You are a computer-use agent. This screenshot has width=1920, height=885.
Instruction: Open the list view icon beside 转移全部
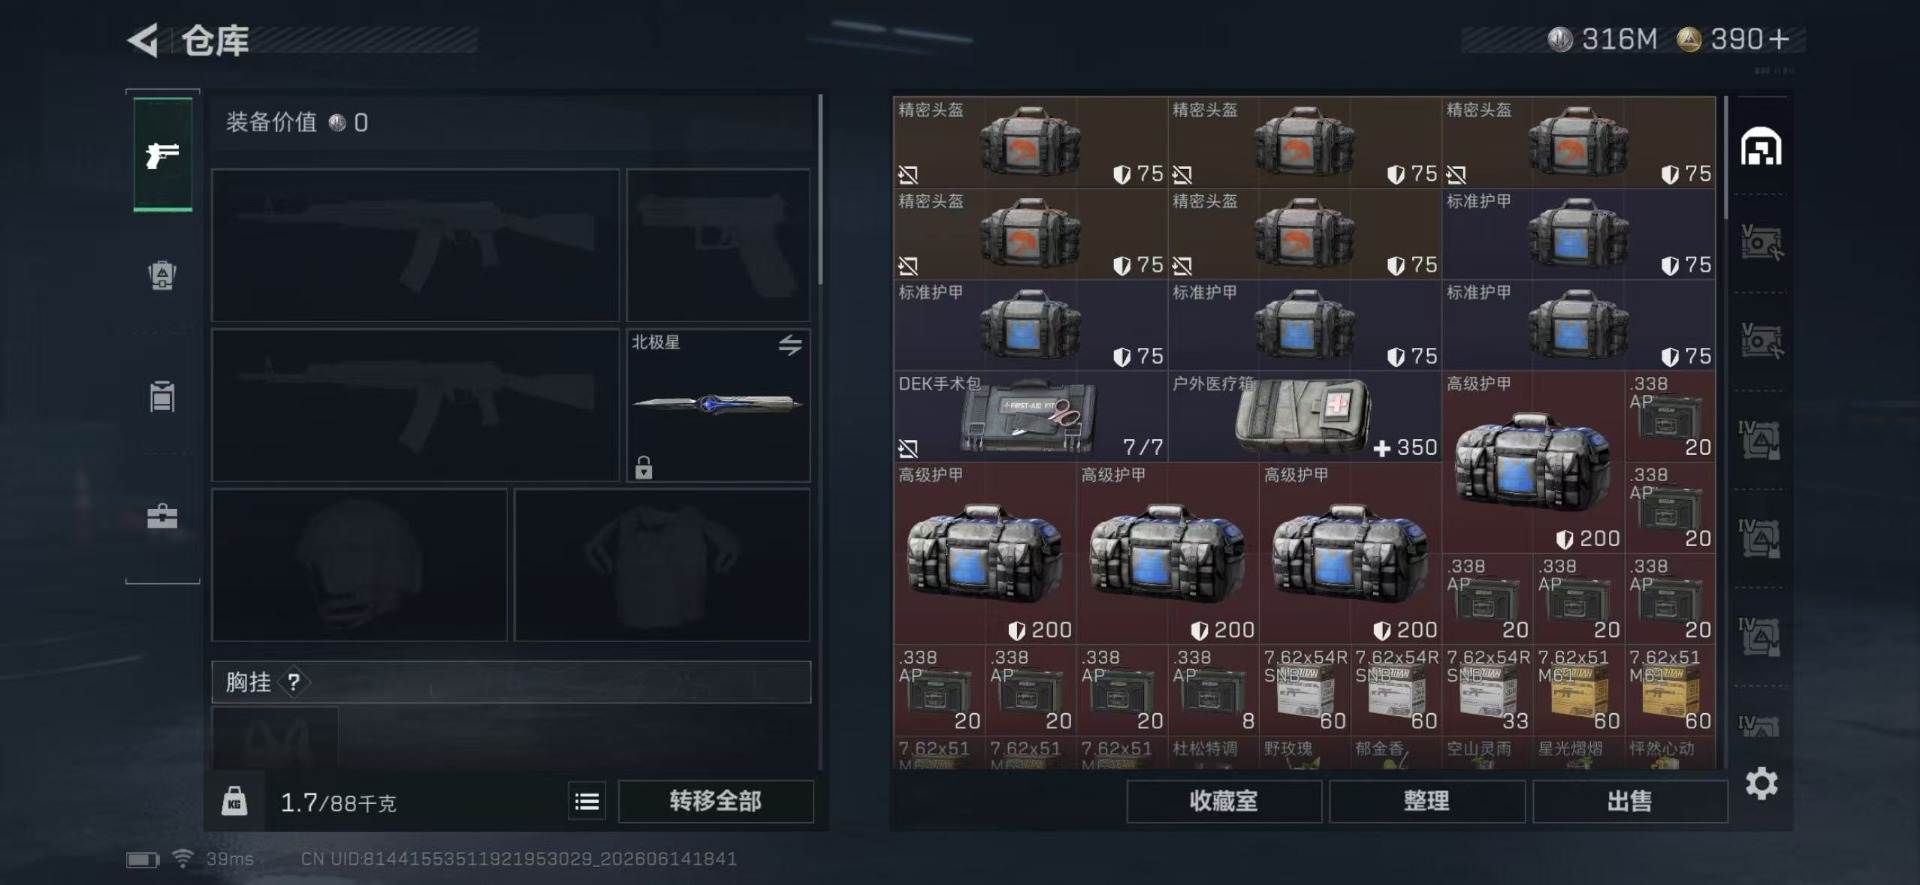pos(587,801)
